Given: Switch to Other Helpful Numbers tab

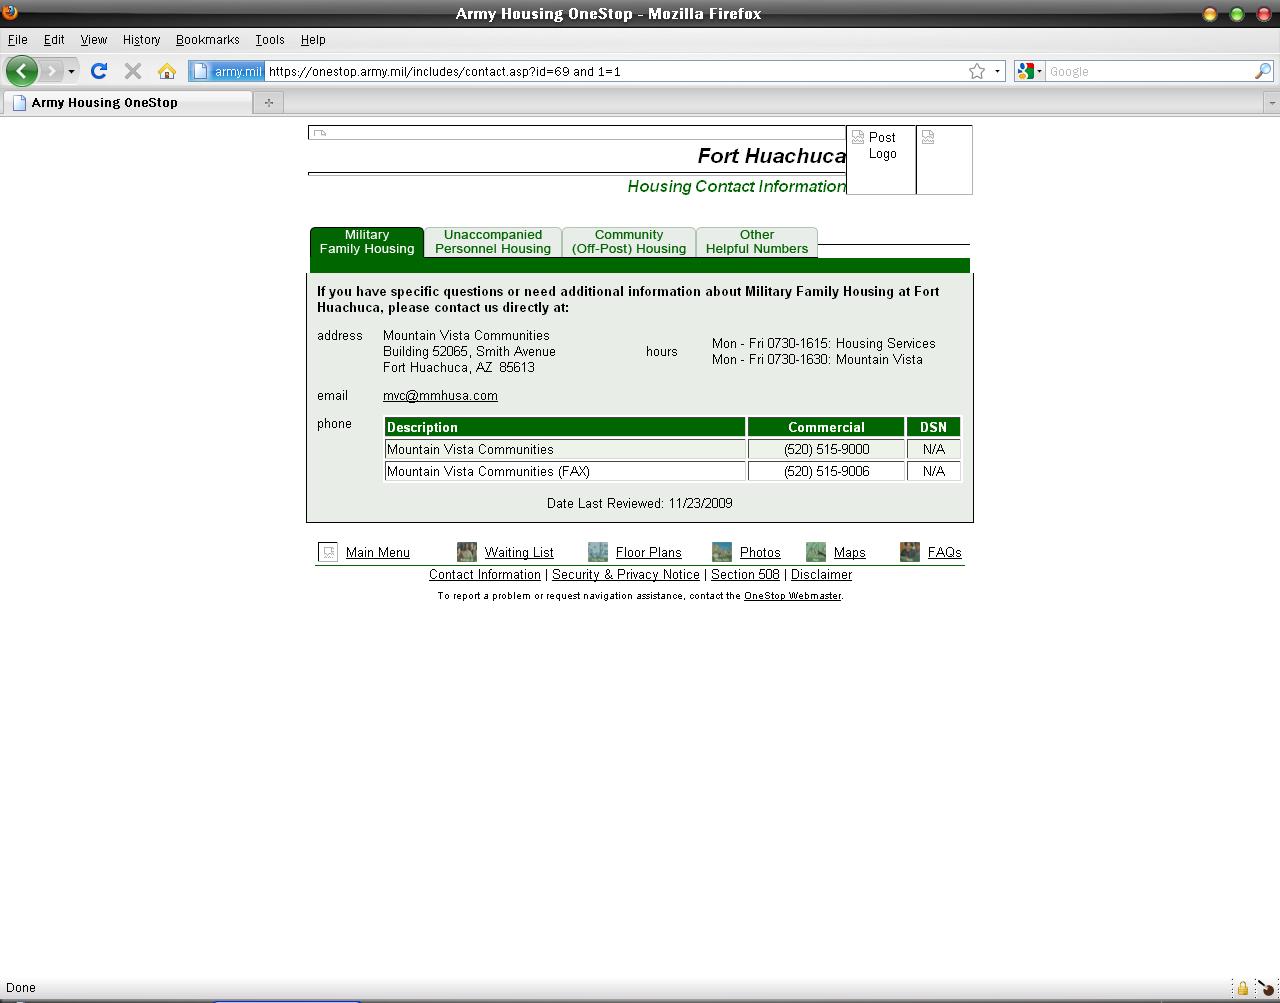Looking at the screenshot, I should click(757, 242).
